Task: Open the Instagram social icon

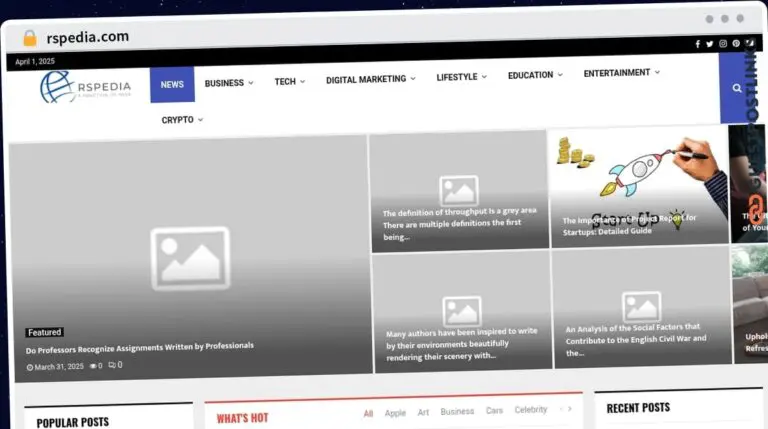Action: [723, 44]
